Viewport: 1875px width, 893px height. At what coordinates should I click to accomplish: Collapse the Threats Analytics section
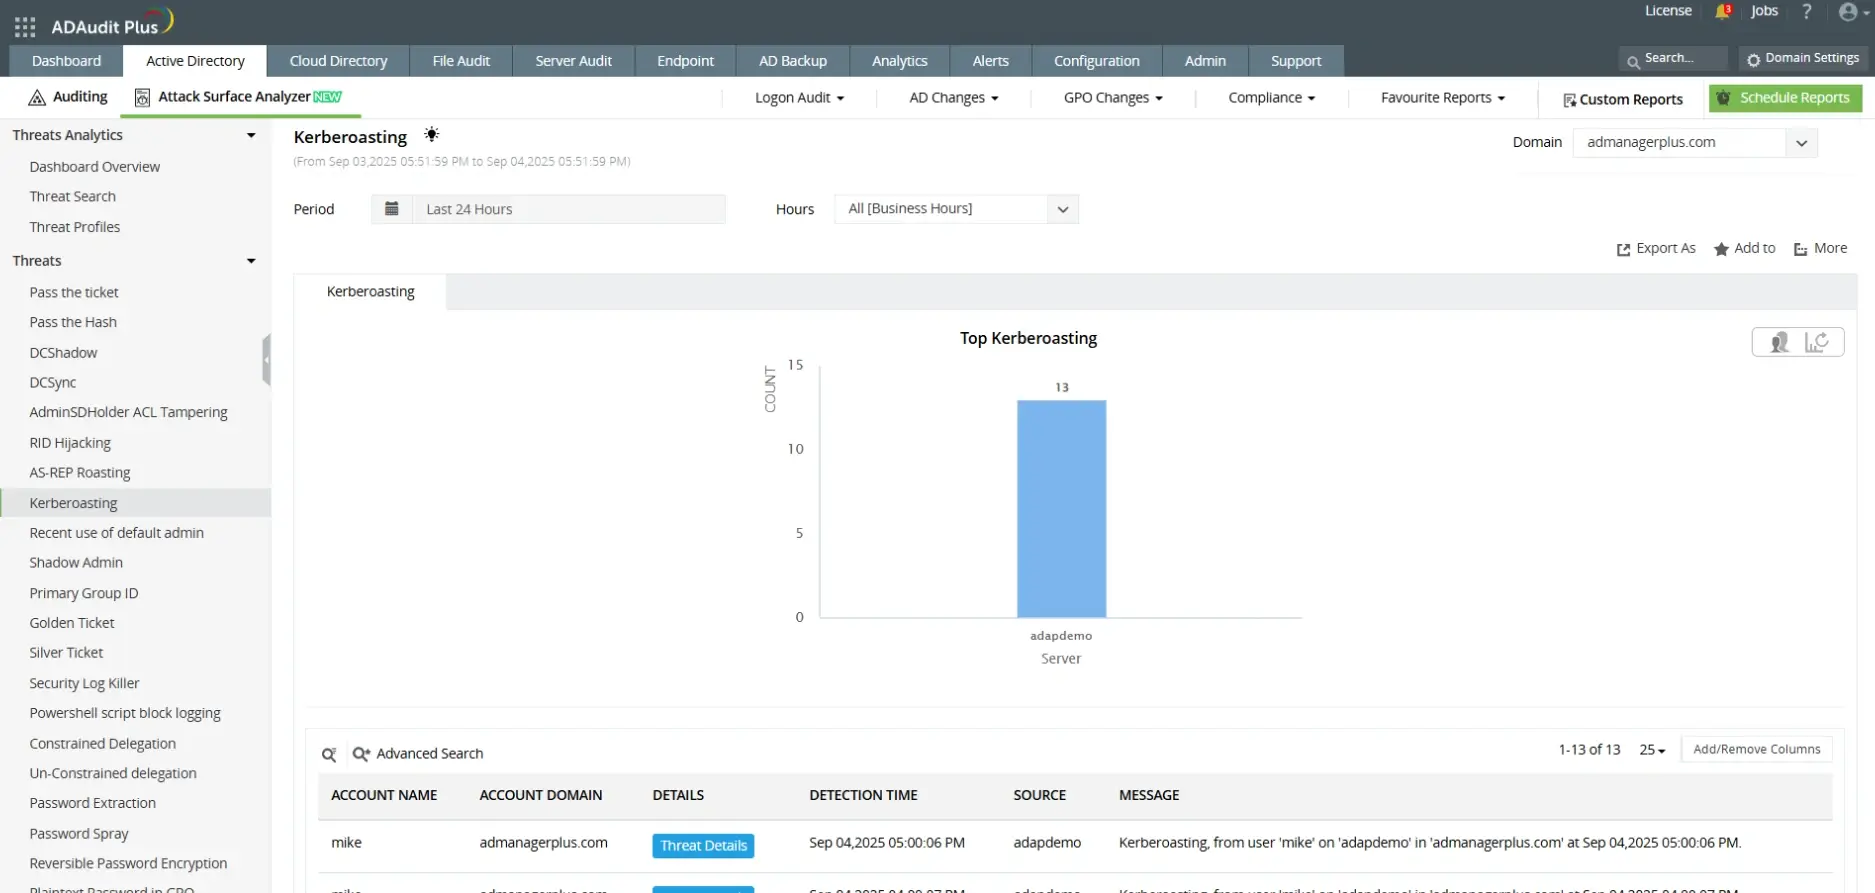click(x=251, y=135)
